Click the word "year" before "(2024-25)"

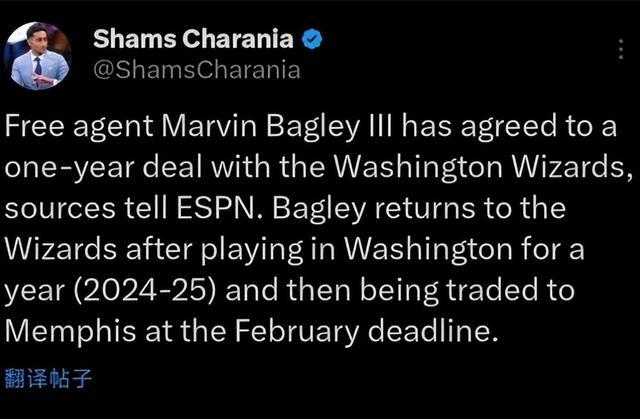[35, 292]
